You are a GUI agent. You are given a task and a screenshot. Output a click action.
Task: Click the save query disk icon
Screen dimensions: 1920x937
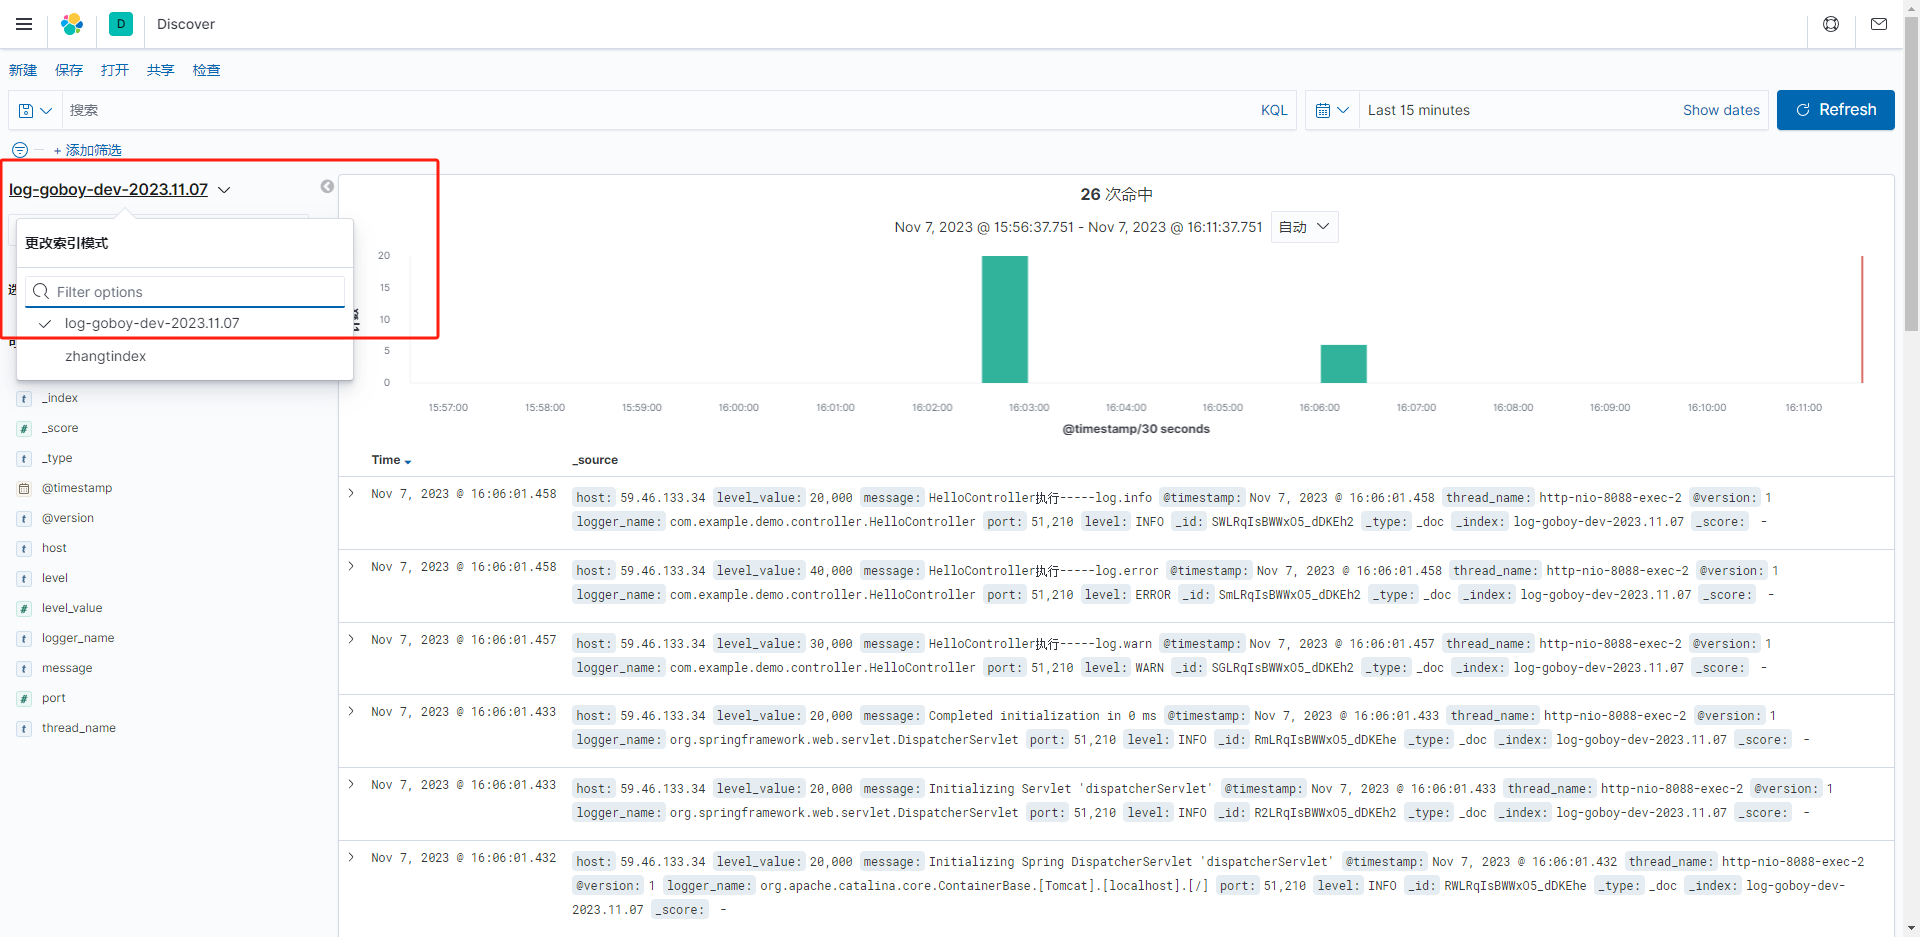pyautogui.click(x=25, y=110)
